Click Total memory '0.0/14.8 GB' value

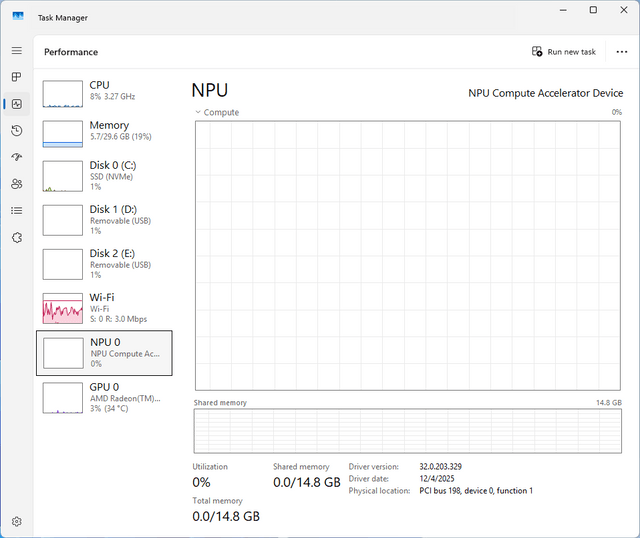coord(226,516)
